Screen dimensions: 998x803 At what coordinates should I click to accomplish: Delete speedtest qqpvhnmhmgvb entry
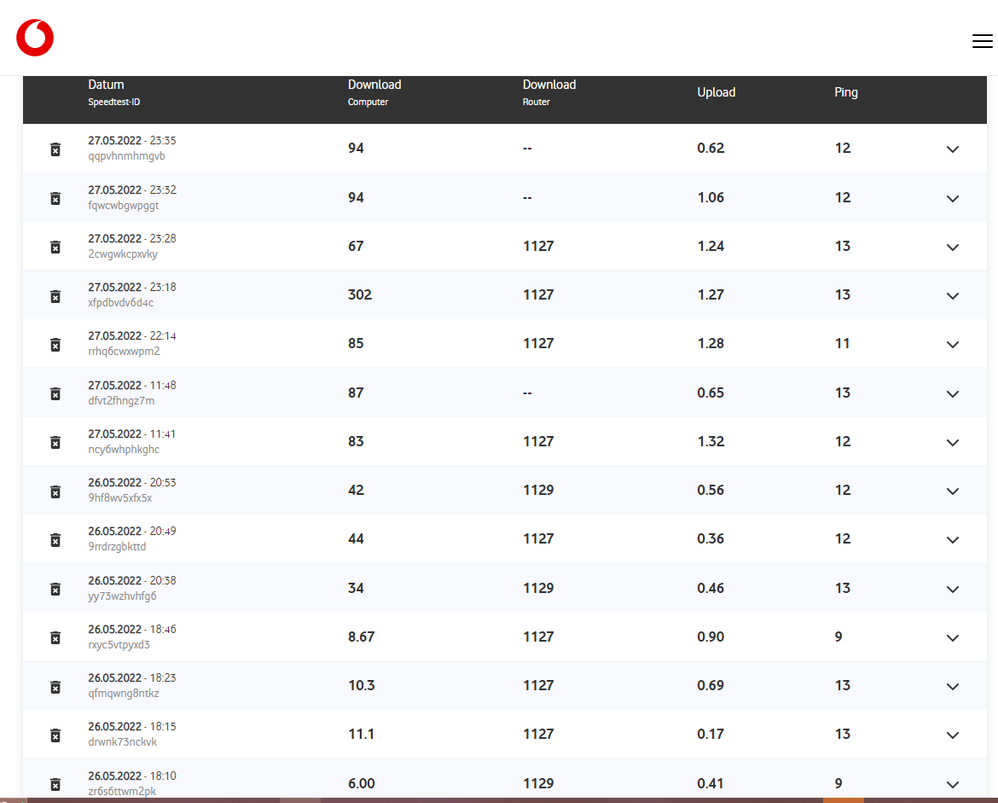[56, 149]
